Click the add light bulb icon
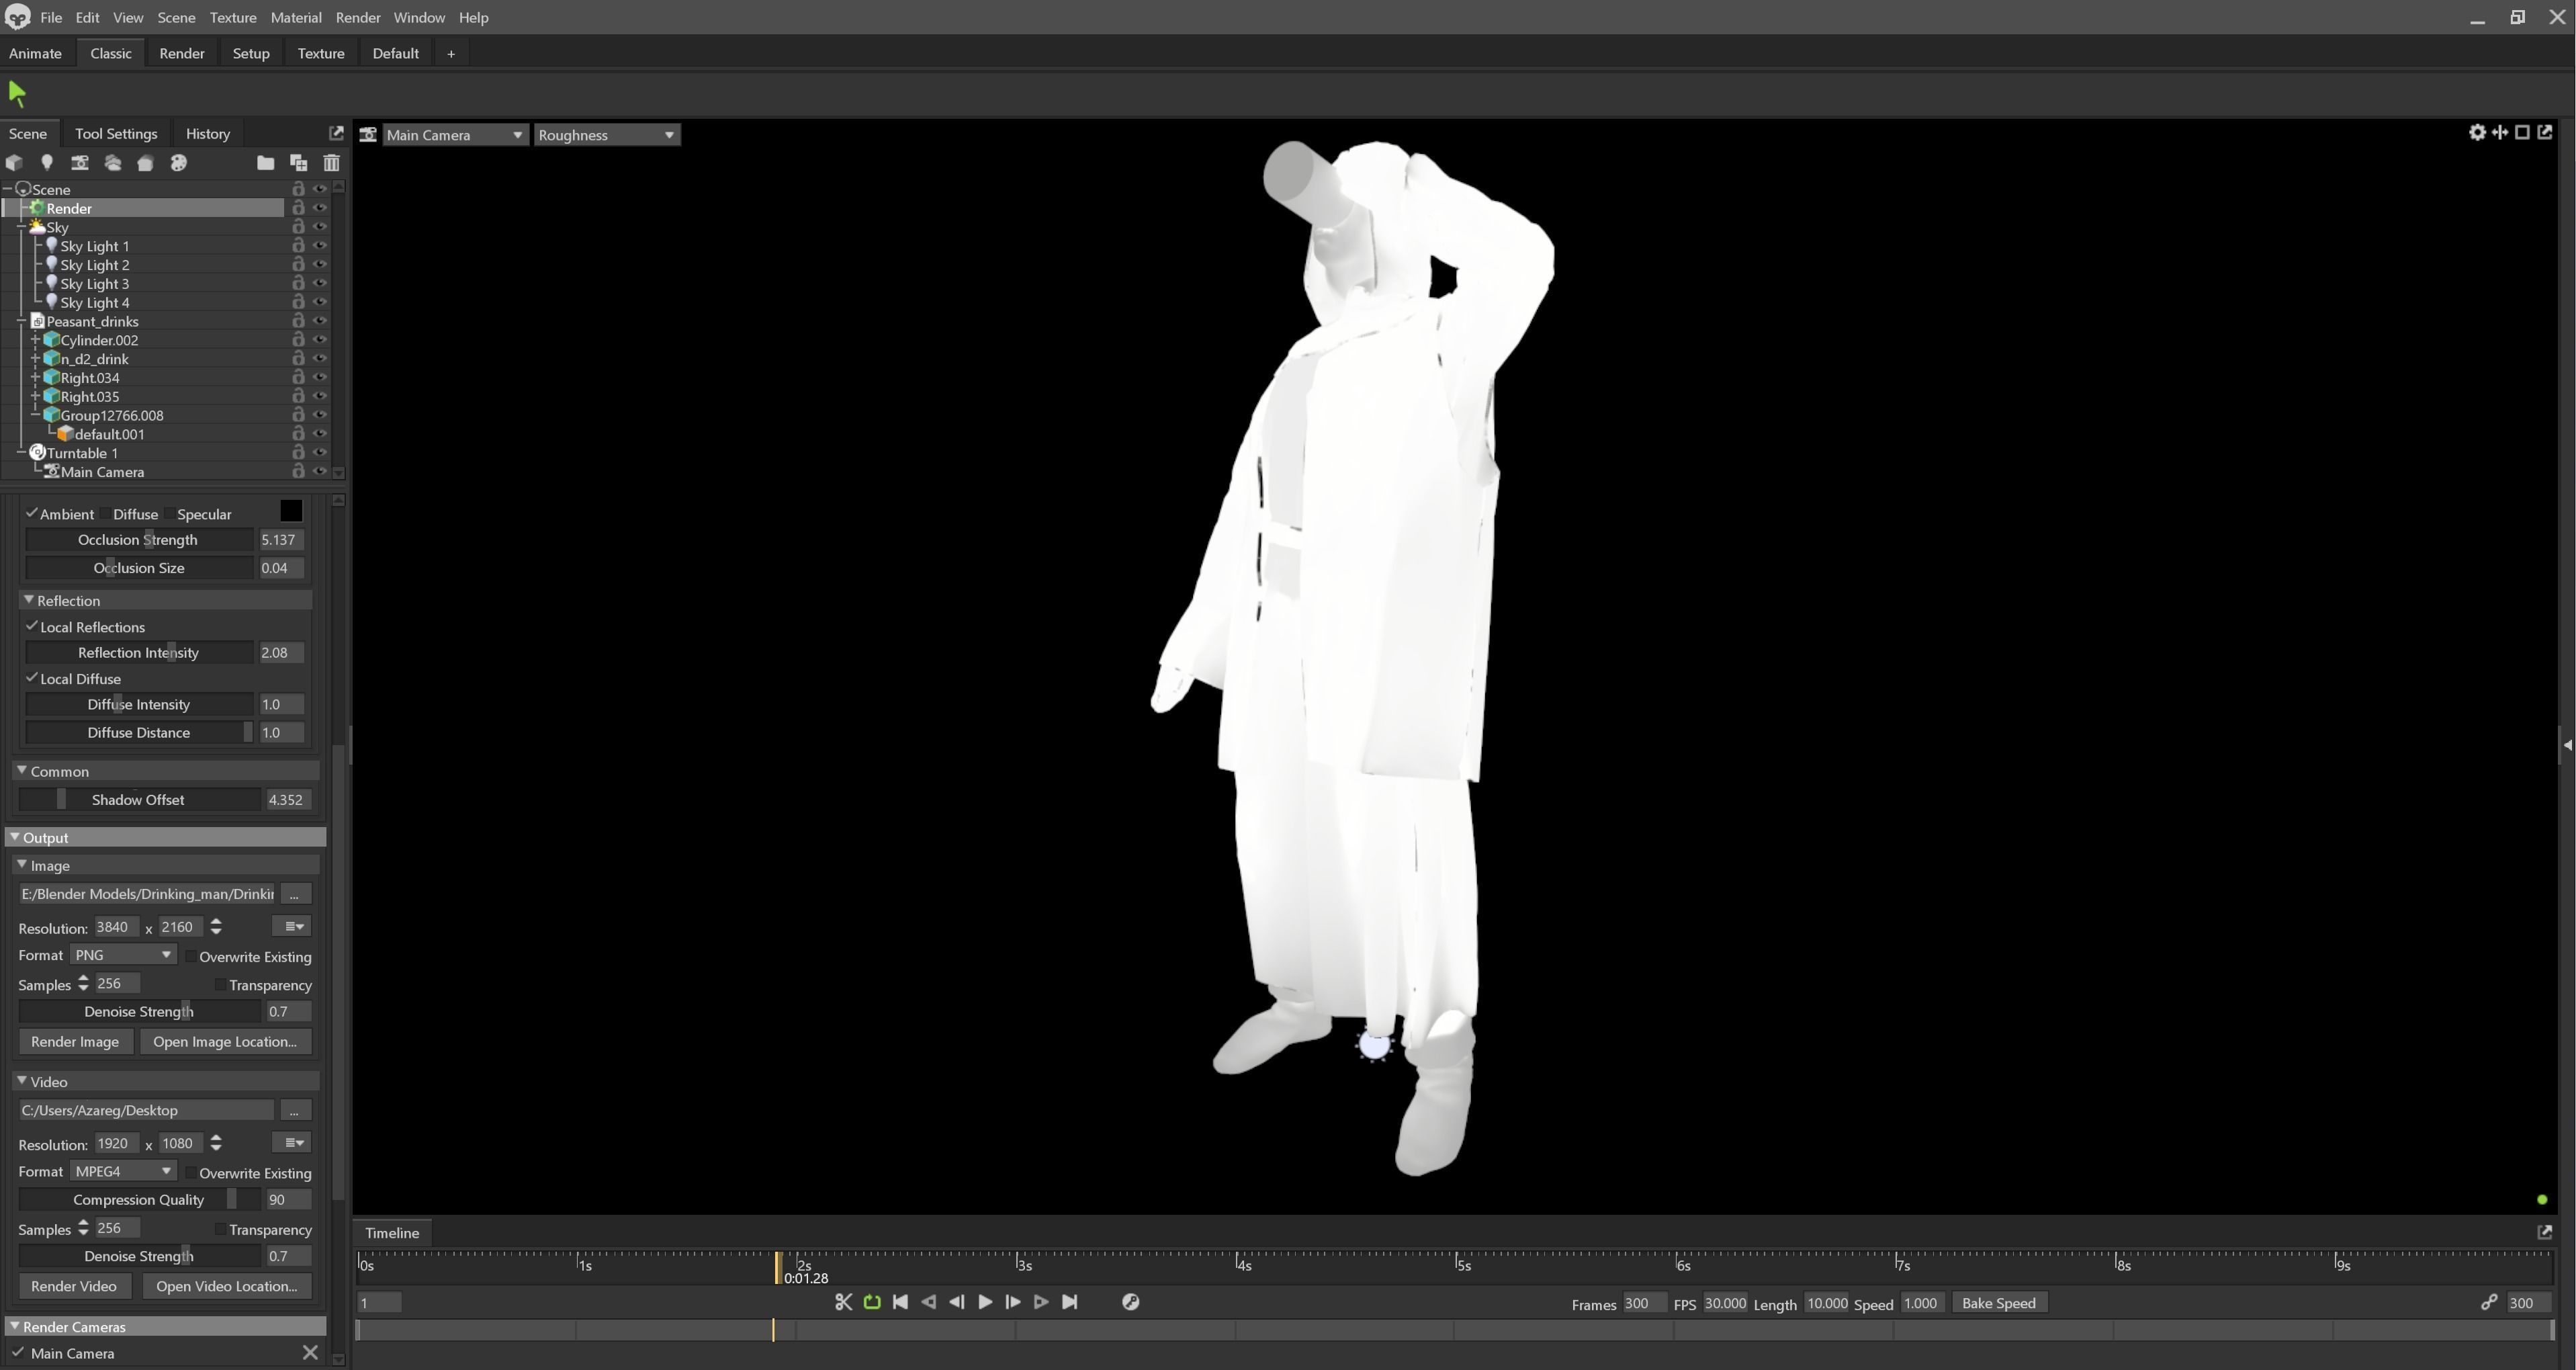 [46, 163]
